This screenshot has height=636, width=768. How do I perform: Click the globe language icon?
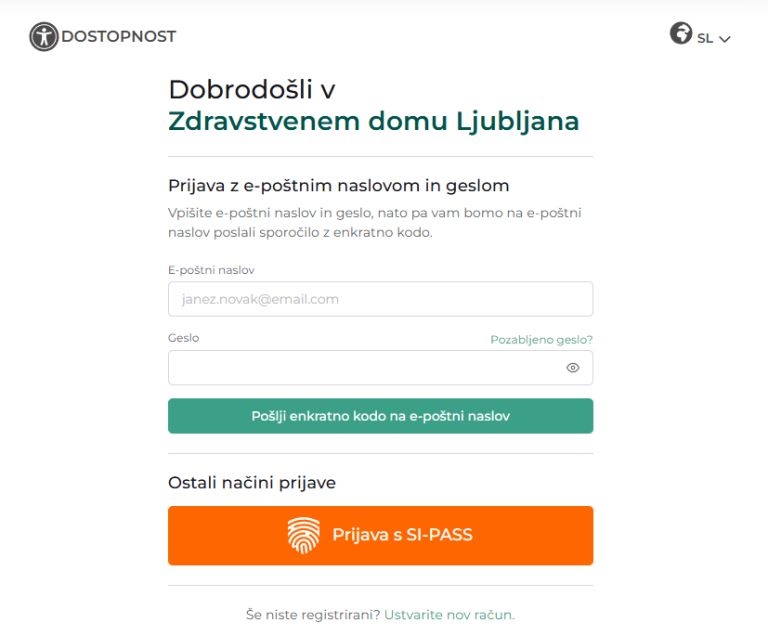click(x=681, y=34)
